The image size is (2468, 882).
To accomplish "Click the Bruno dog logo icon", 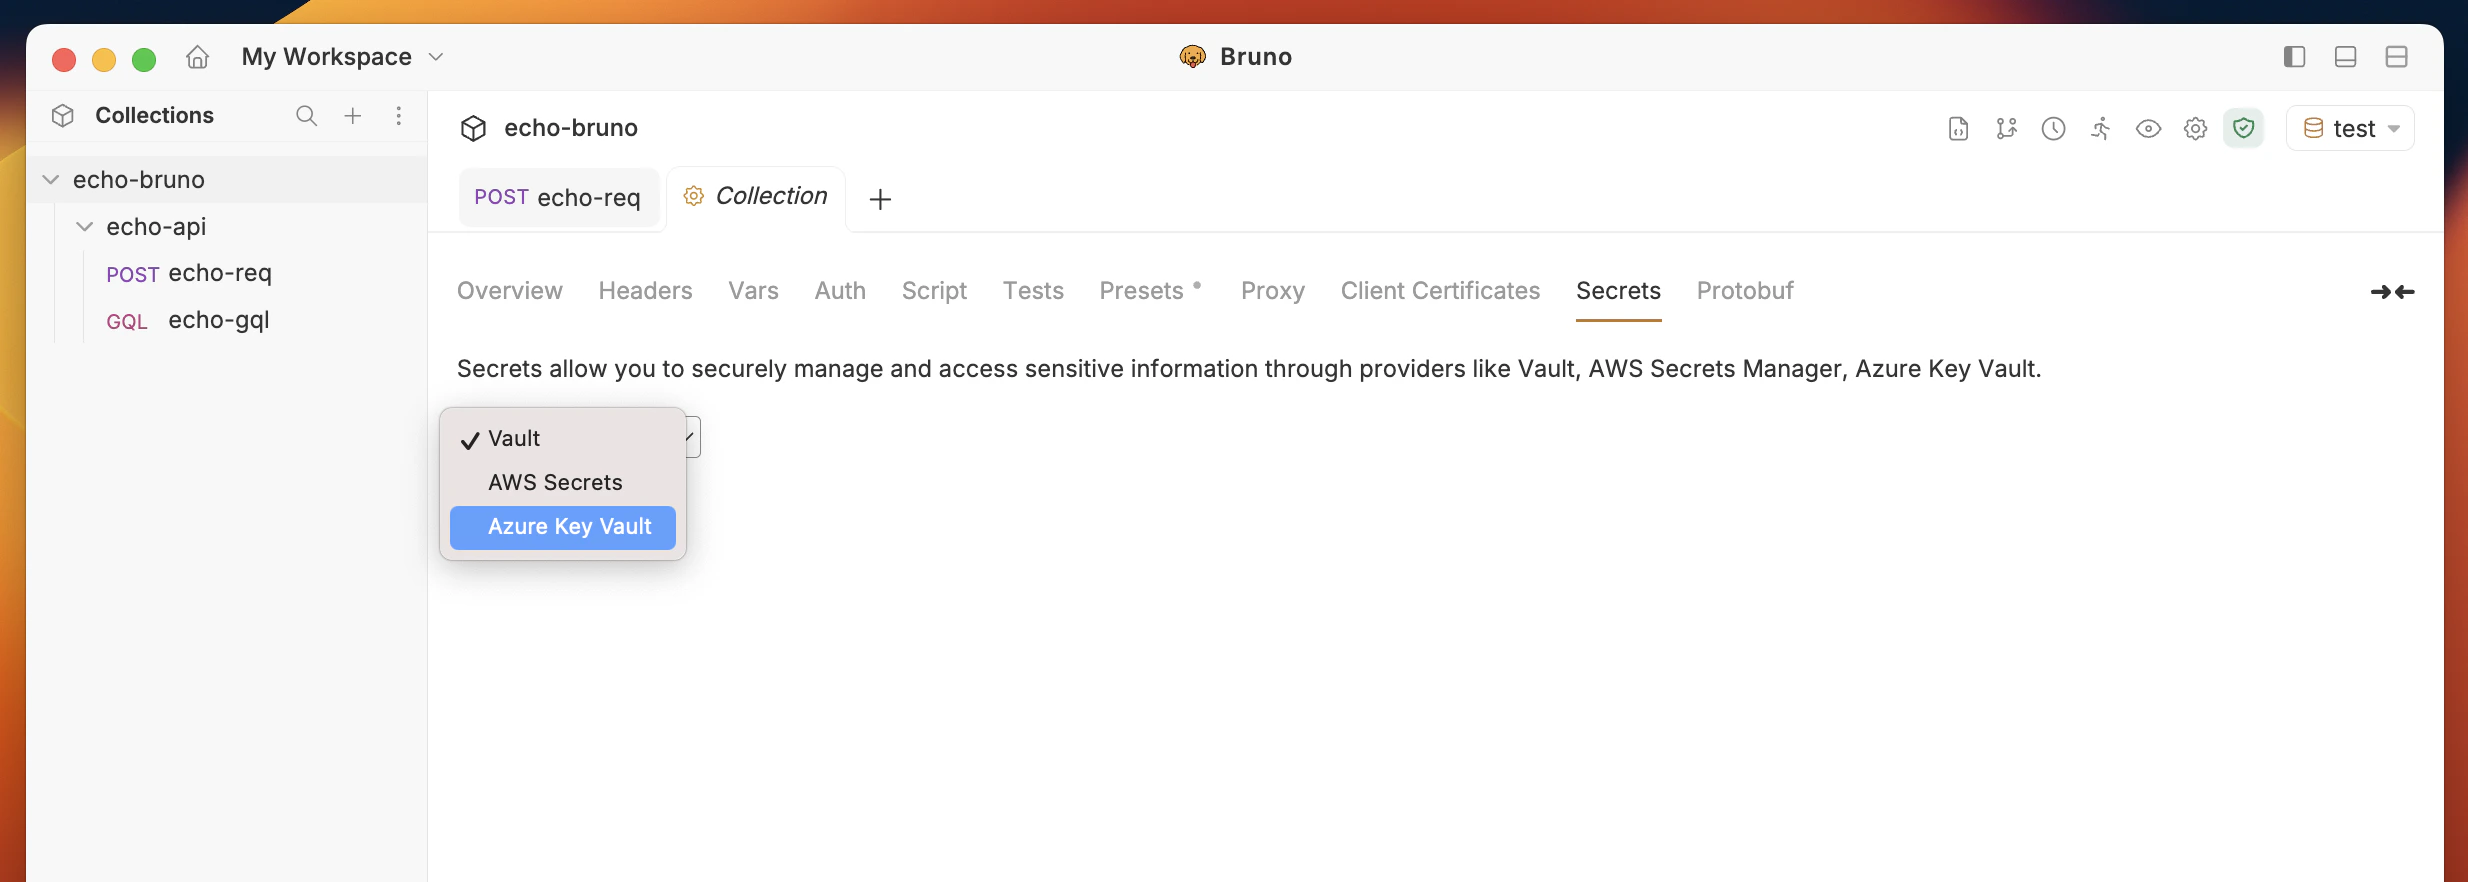I will pyautogui.click(x=1192, y=57).
